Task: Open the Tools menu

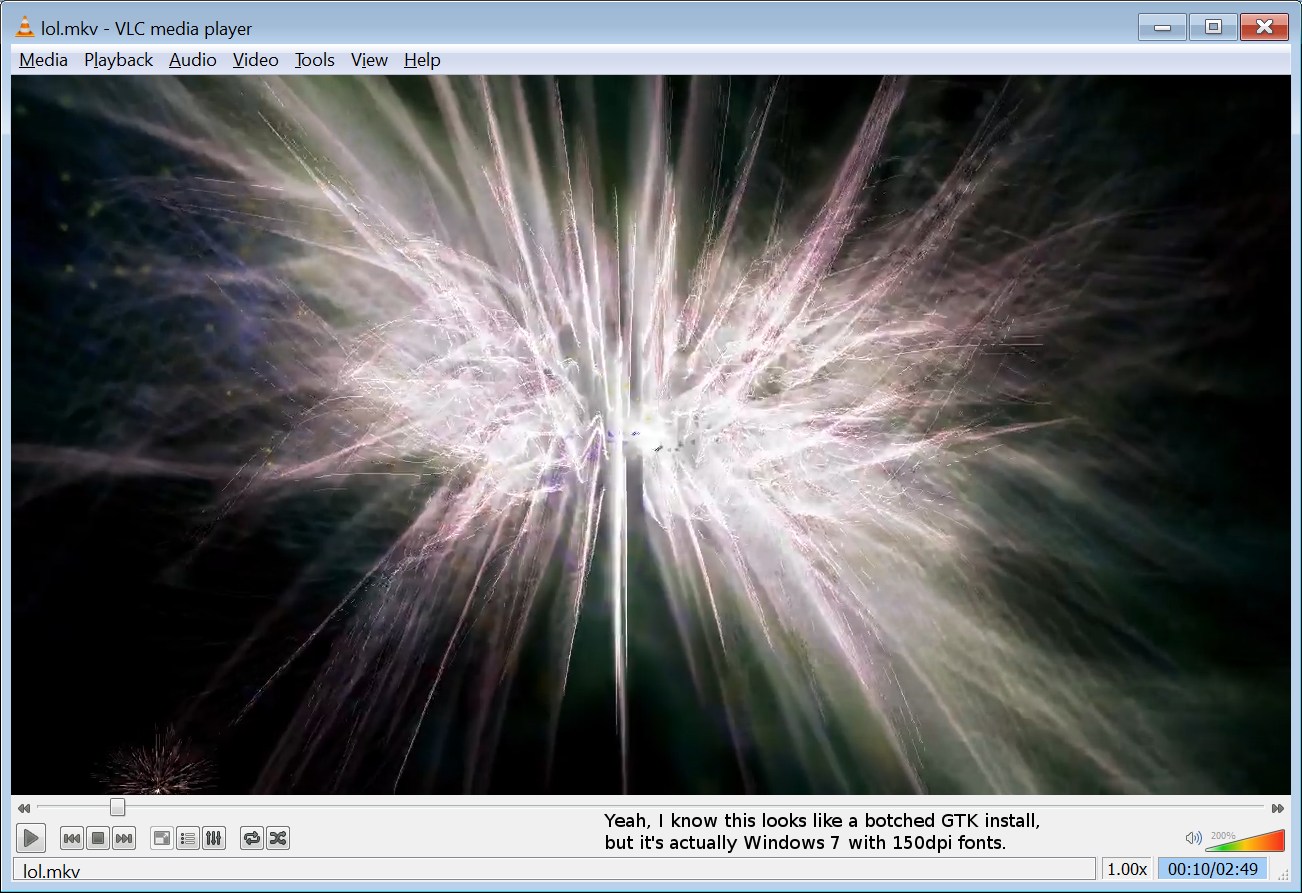Action: click(314, 60)
